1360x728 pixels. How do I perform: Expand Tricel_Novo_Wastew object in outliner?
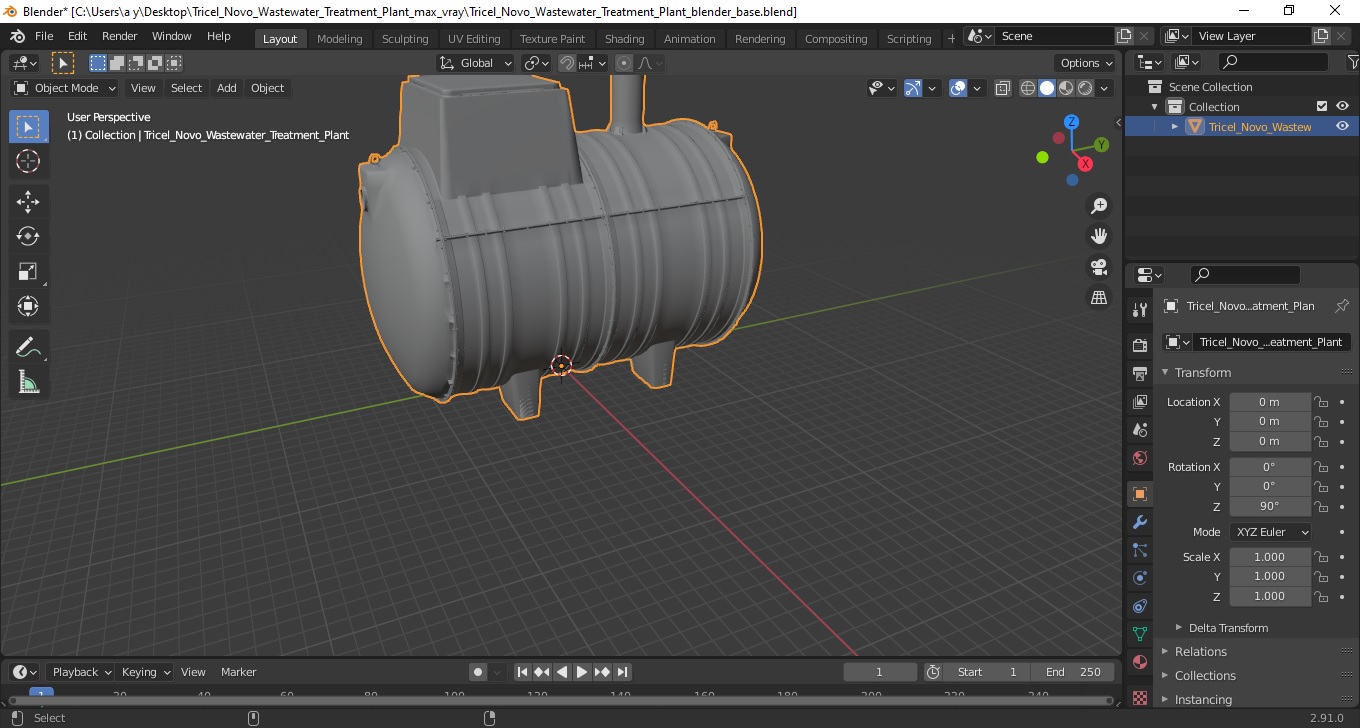[x=1175, y=126]
